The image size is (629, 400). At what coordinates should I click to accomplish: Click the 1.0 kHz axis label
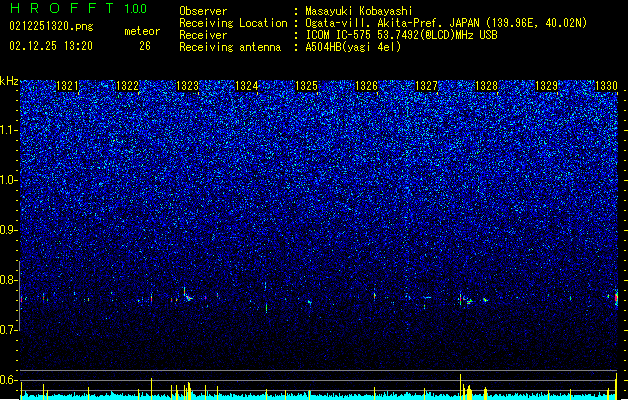[x=8, y=180]
